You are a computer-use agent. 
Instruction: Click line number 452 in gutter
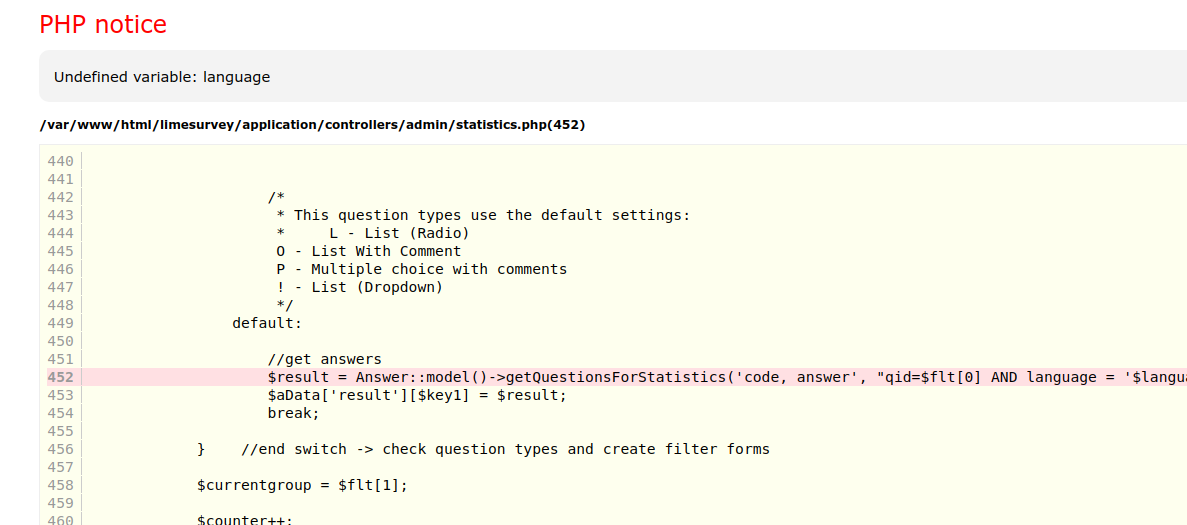click(60, 377)
